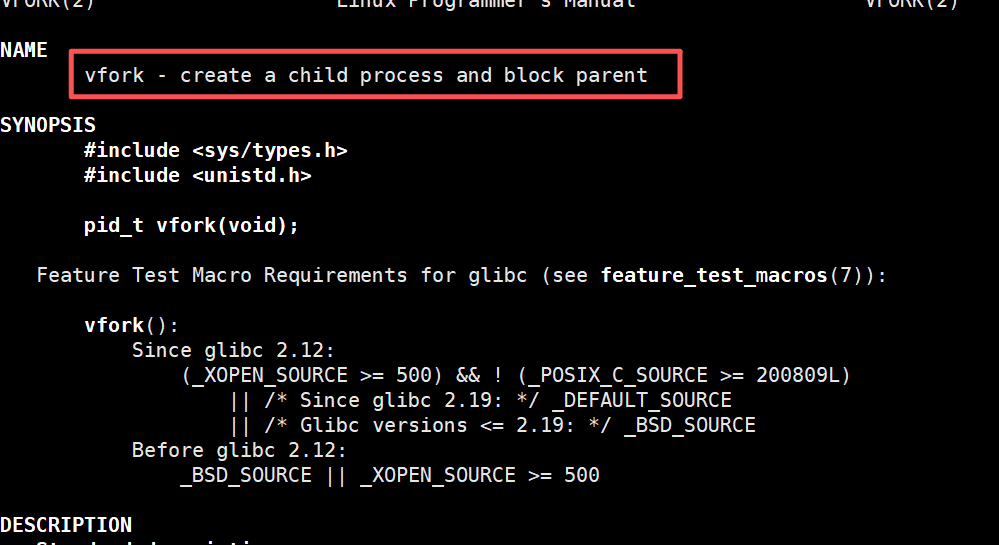
Task: Select the #include <sys/types.h> line
Action: [216, 150]
